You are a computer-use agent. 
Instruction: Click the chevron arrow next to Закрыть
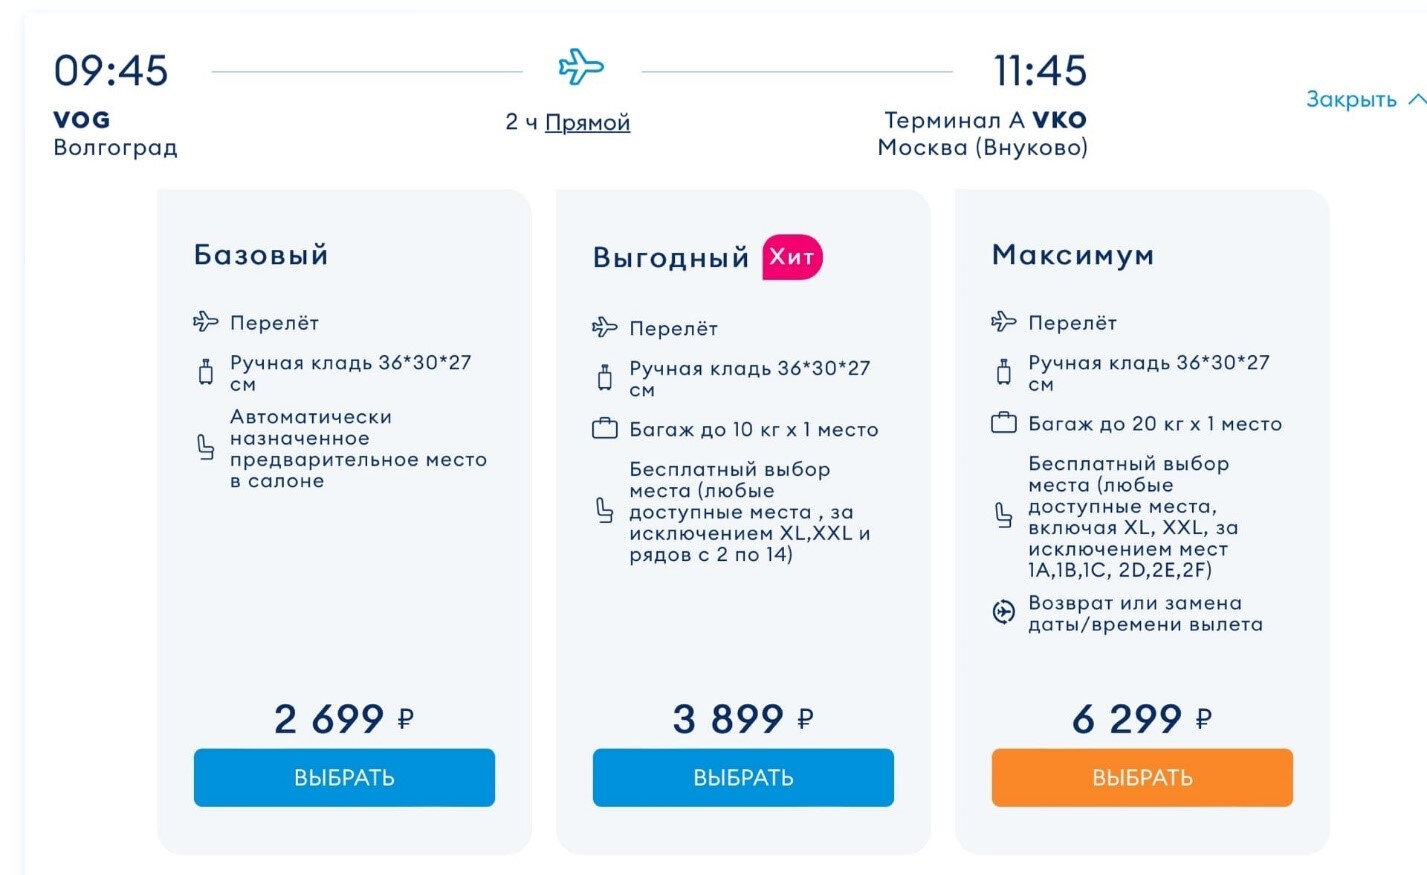click(1416, 99)
